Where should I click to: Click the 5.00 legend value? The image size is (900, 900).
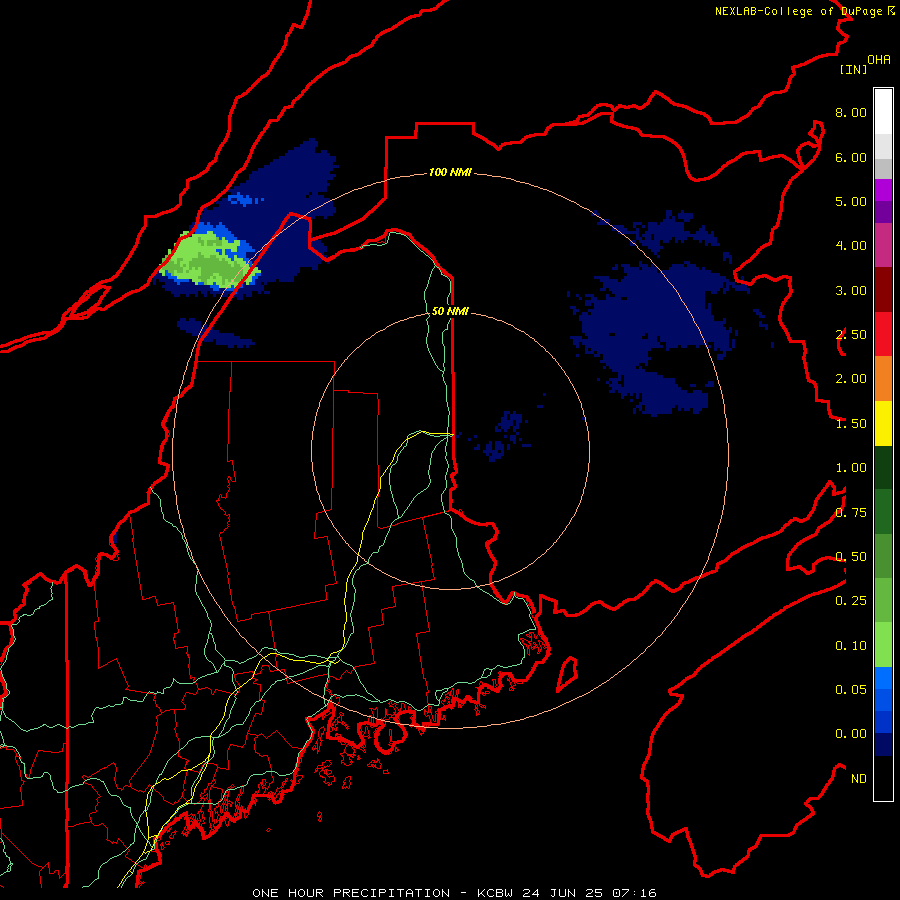pos(851,201)
